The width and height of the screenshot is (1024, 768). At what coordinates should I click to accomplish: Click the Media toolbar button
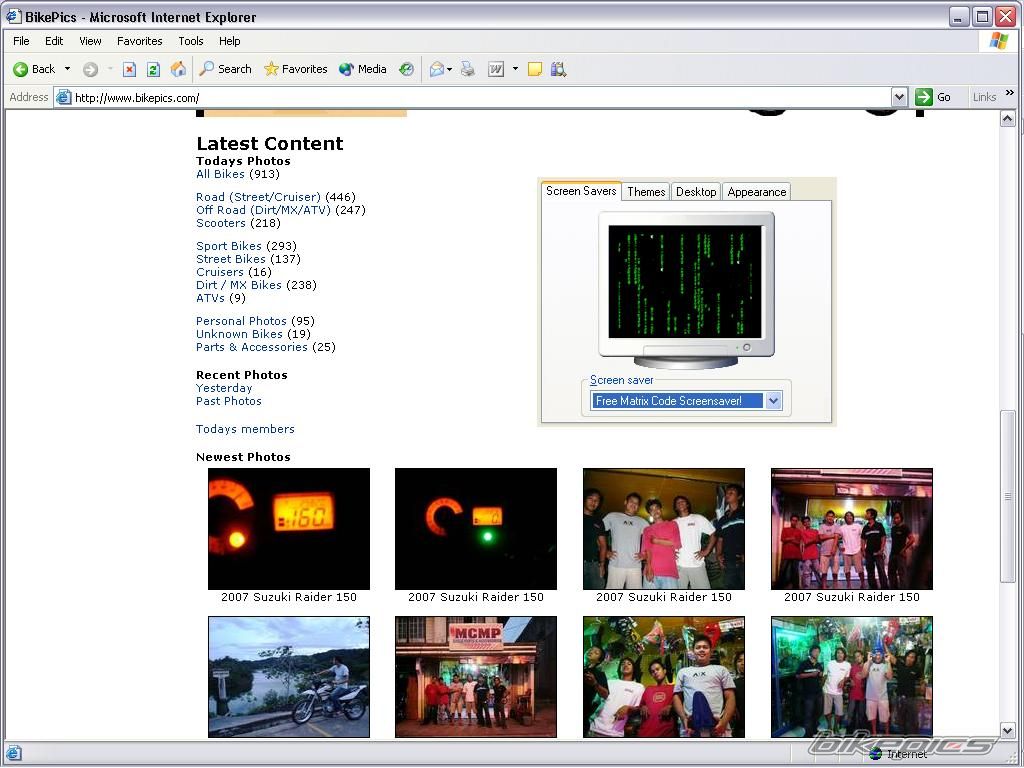(362, 69)
